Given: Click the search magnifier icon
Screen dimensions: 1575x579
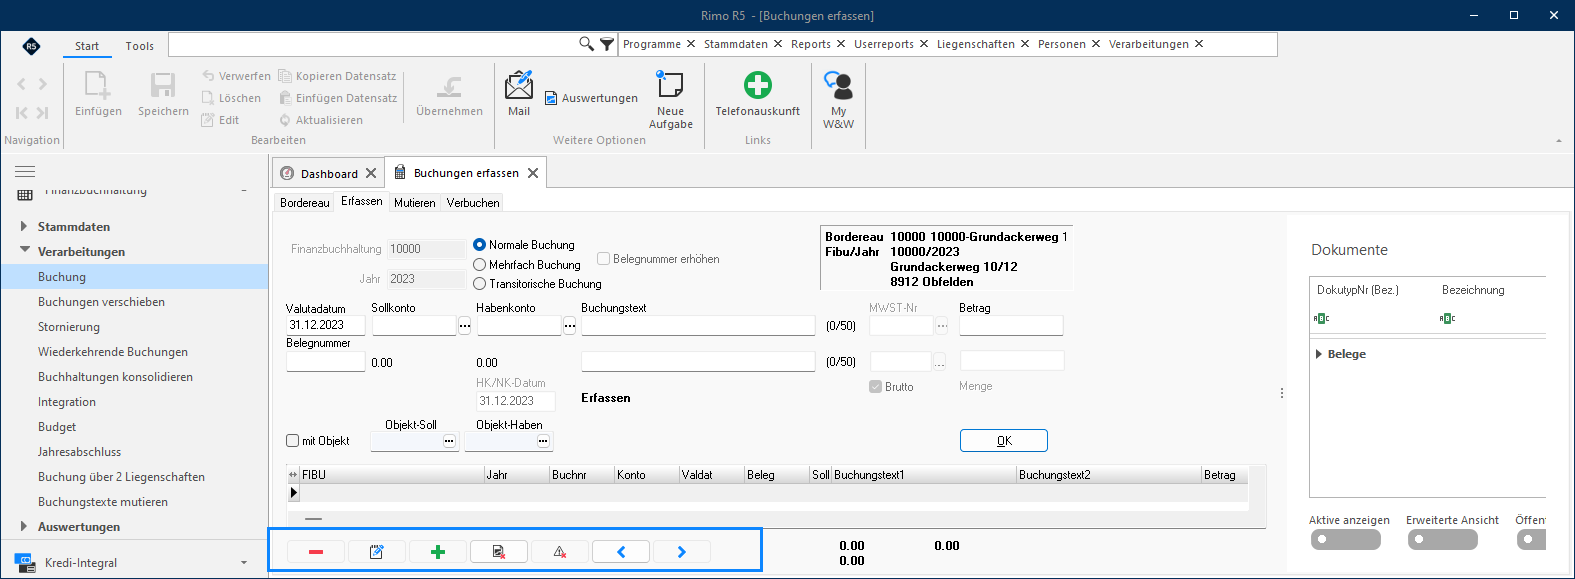Looking at the screenshot, I should pyautogui.click(x=587, y=44).
